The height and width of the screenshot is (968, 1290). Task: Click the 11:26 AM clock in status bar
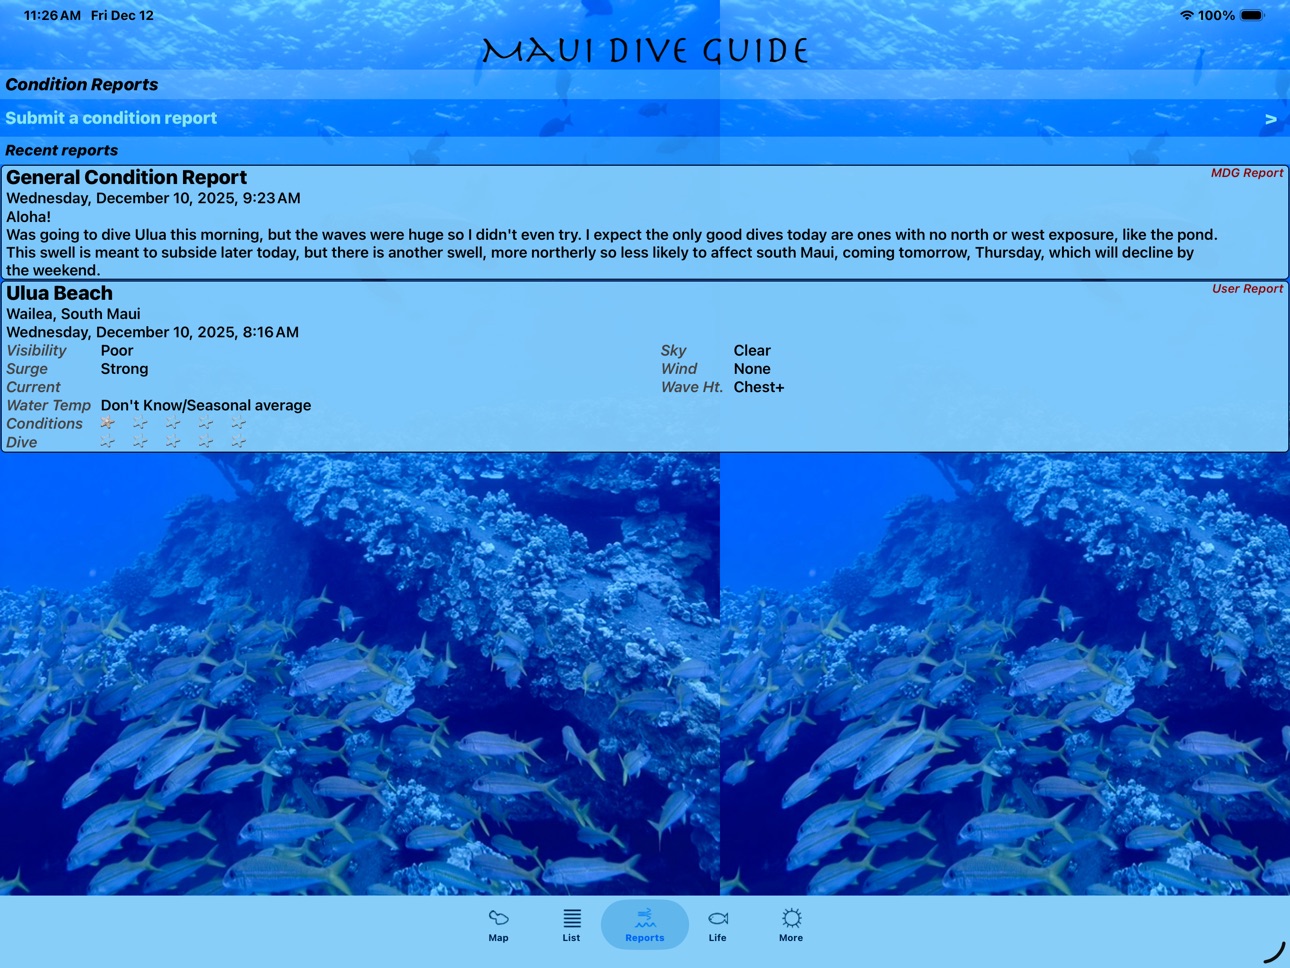(x=52, y=15)
